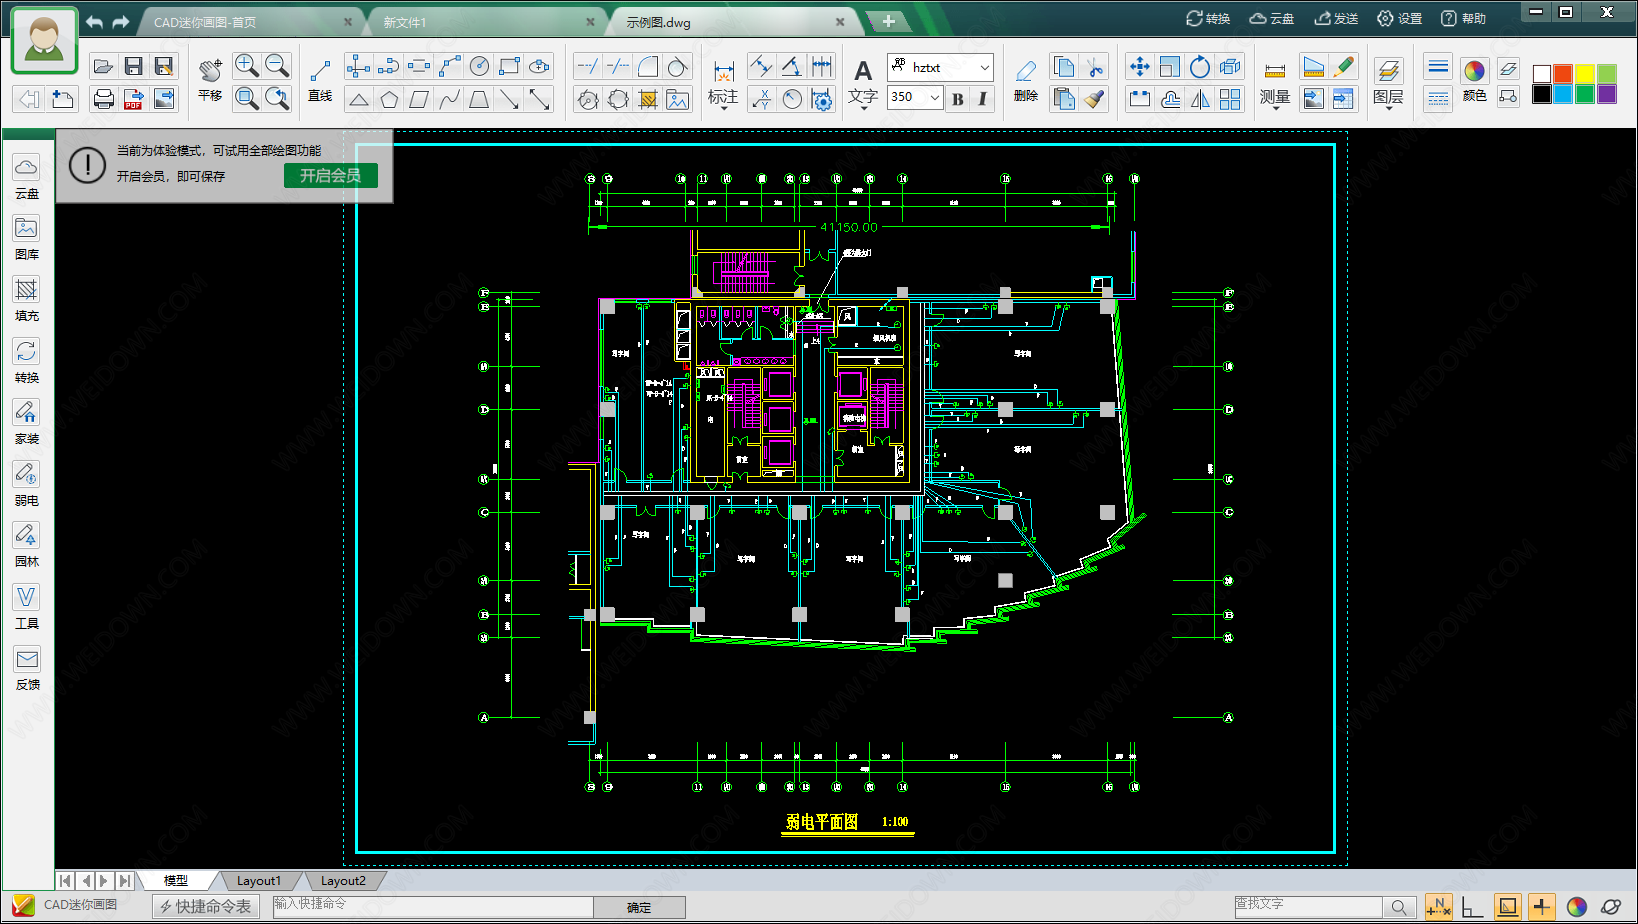Expand the Dimension (标注) dropdown arrow
The image size is (1638, 924).
(723, 108)
